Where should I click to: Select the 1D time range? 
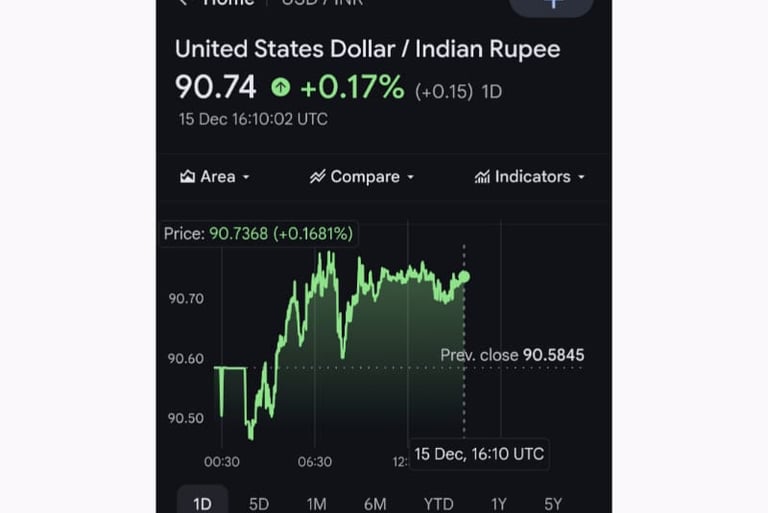point(202,503)
